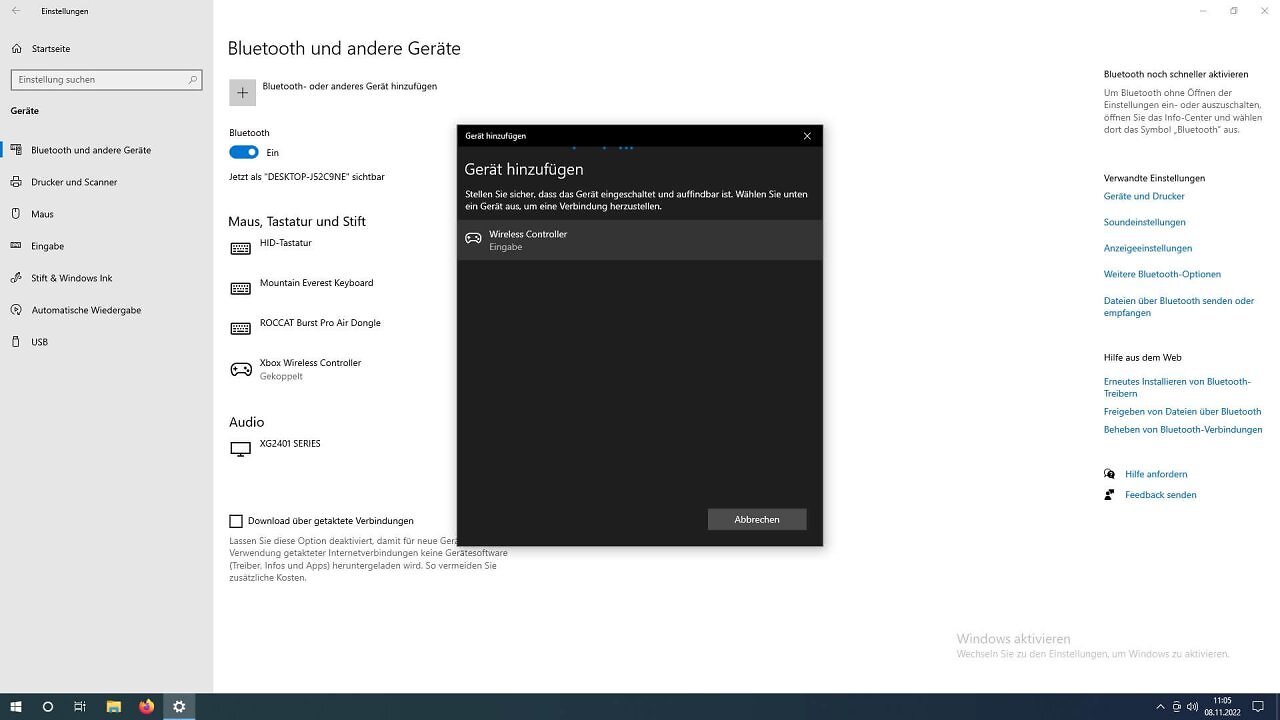
Task: Select Mountain Everest Keyboard icon
Action: point(241,288)
